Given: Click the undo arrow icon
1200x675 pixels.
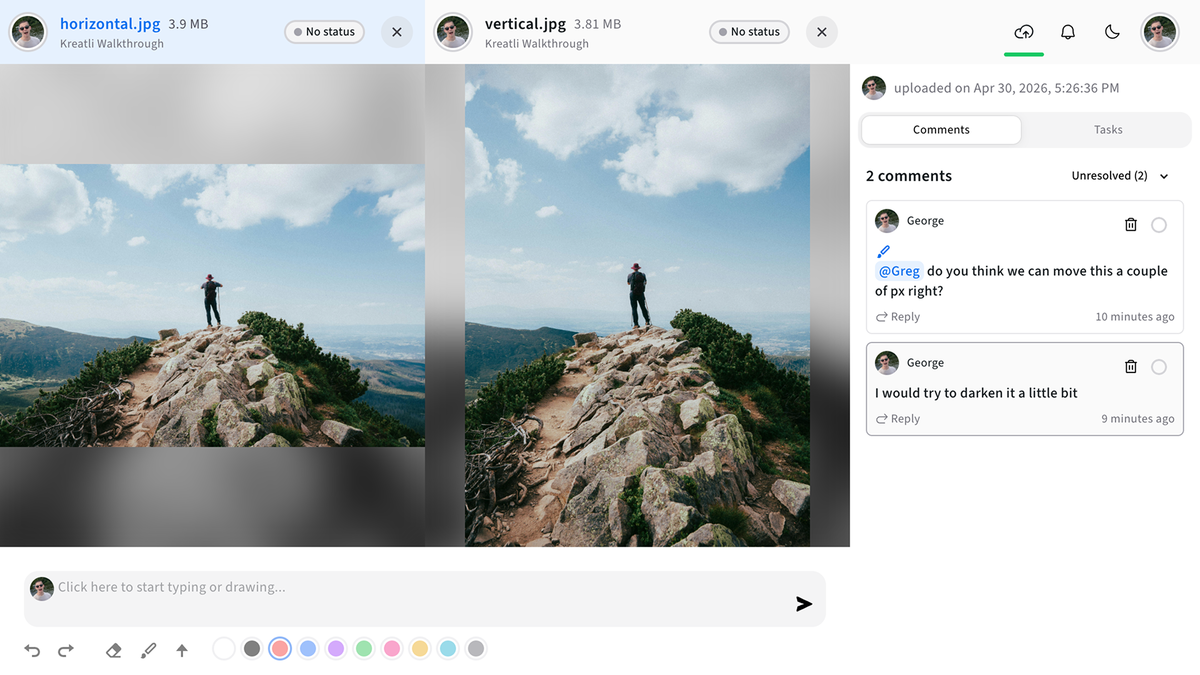Looking at the screenshot, I should tap(32, 650).
